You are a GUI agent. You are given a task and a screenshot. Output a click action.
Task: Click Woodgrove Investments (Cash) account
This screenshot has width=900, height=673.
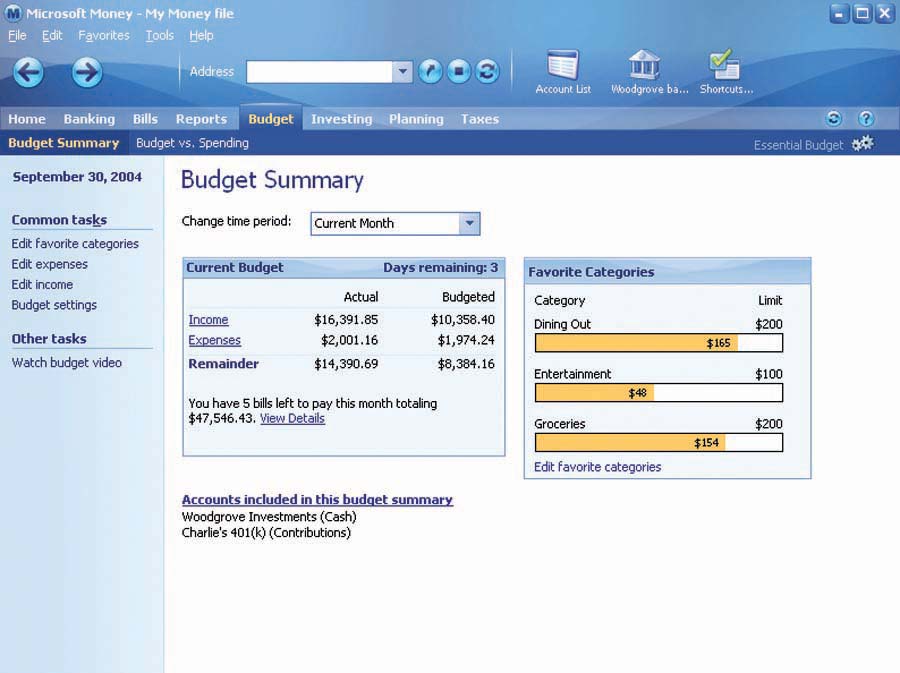(269, 517)
